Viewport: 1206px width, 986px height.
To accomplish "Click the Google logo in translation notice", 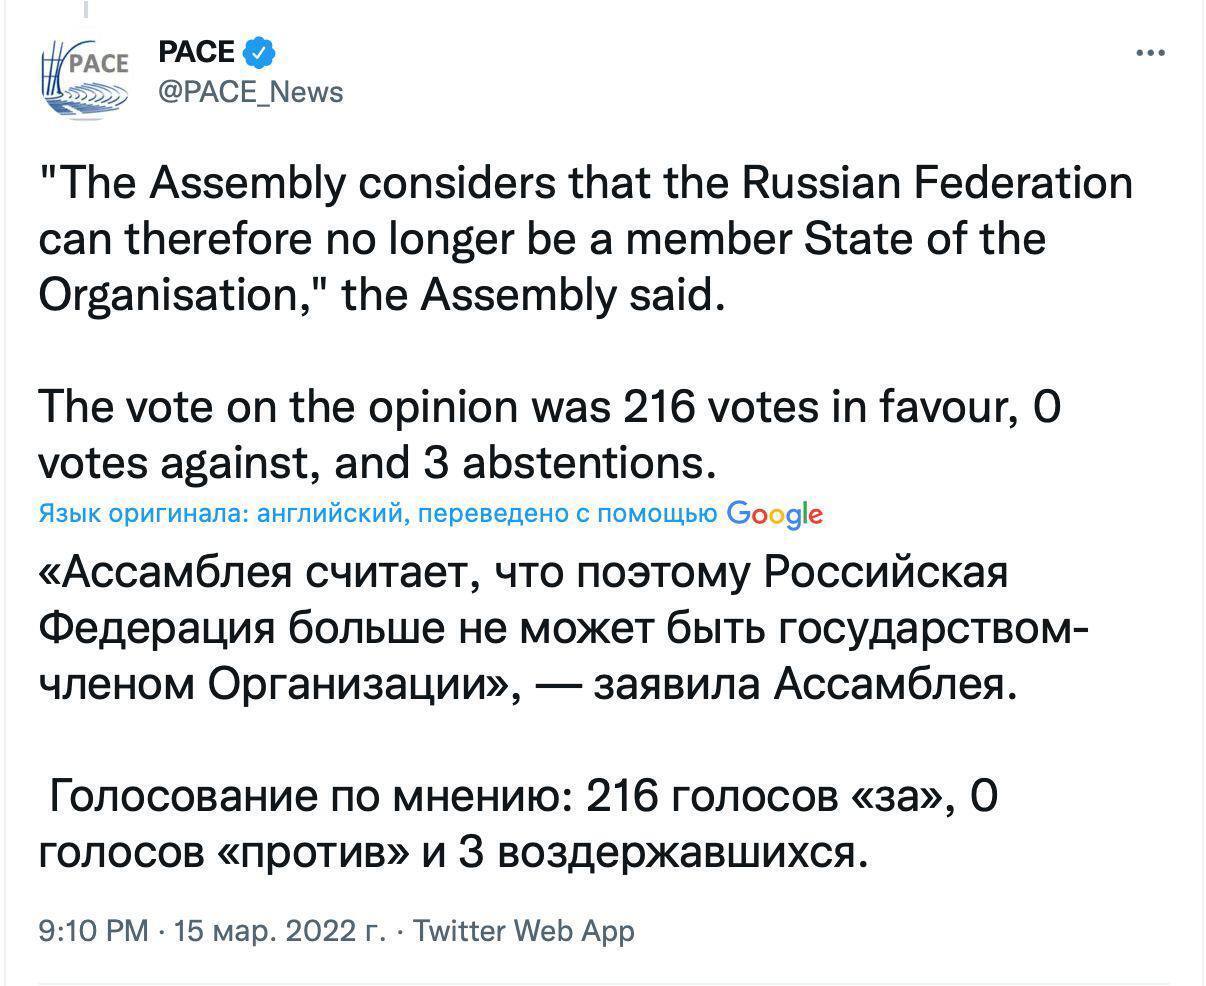I will point(775,514).
